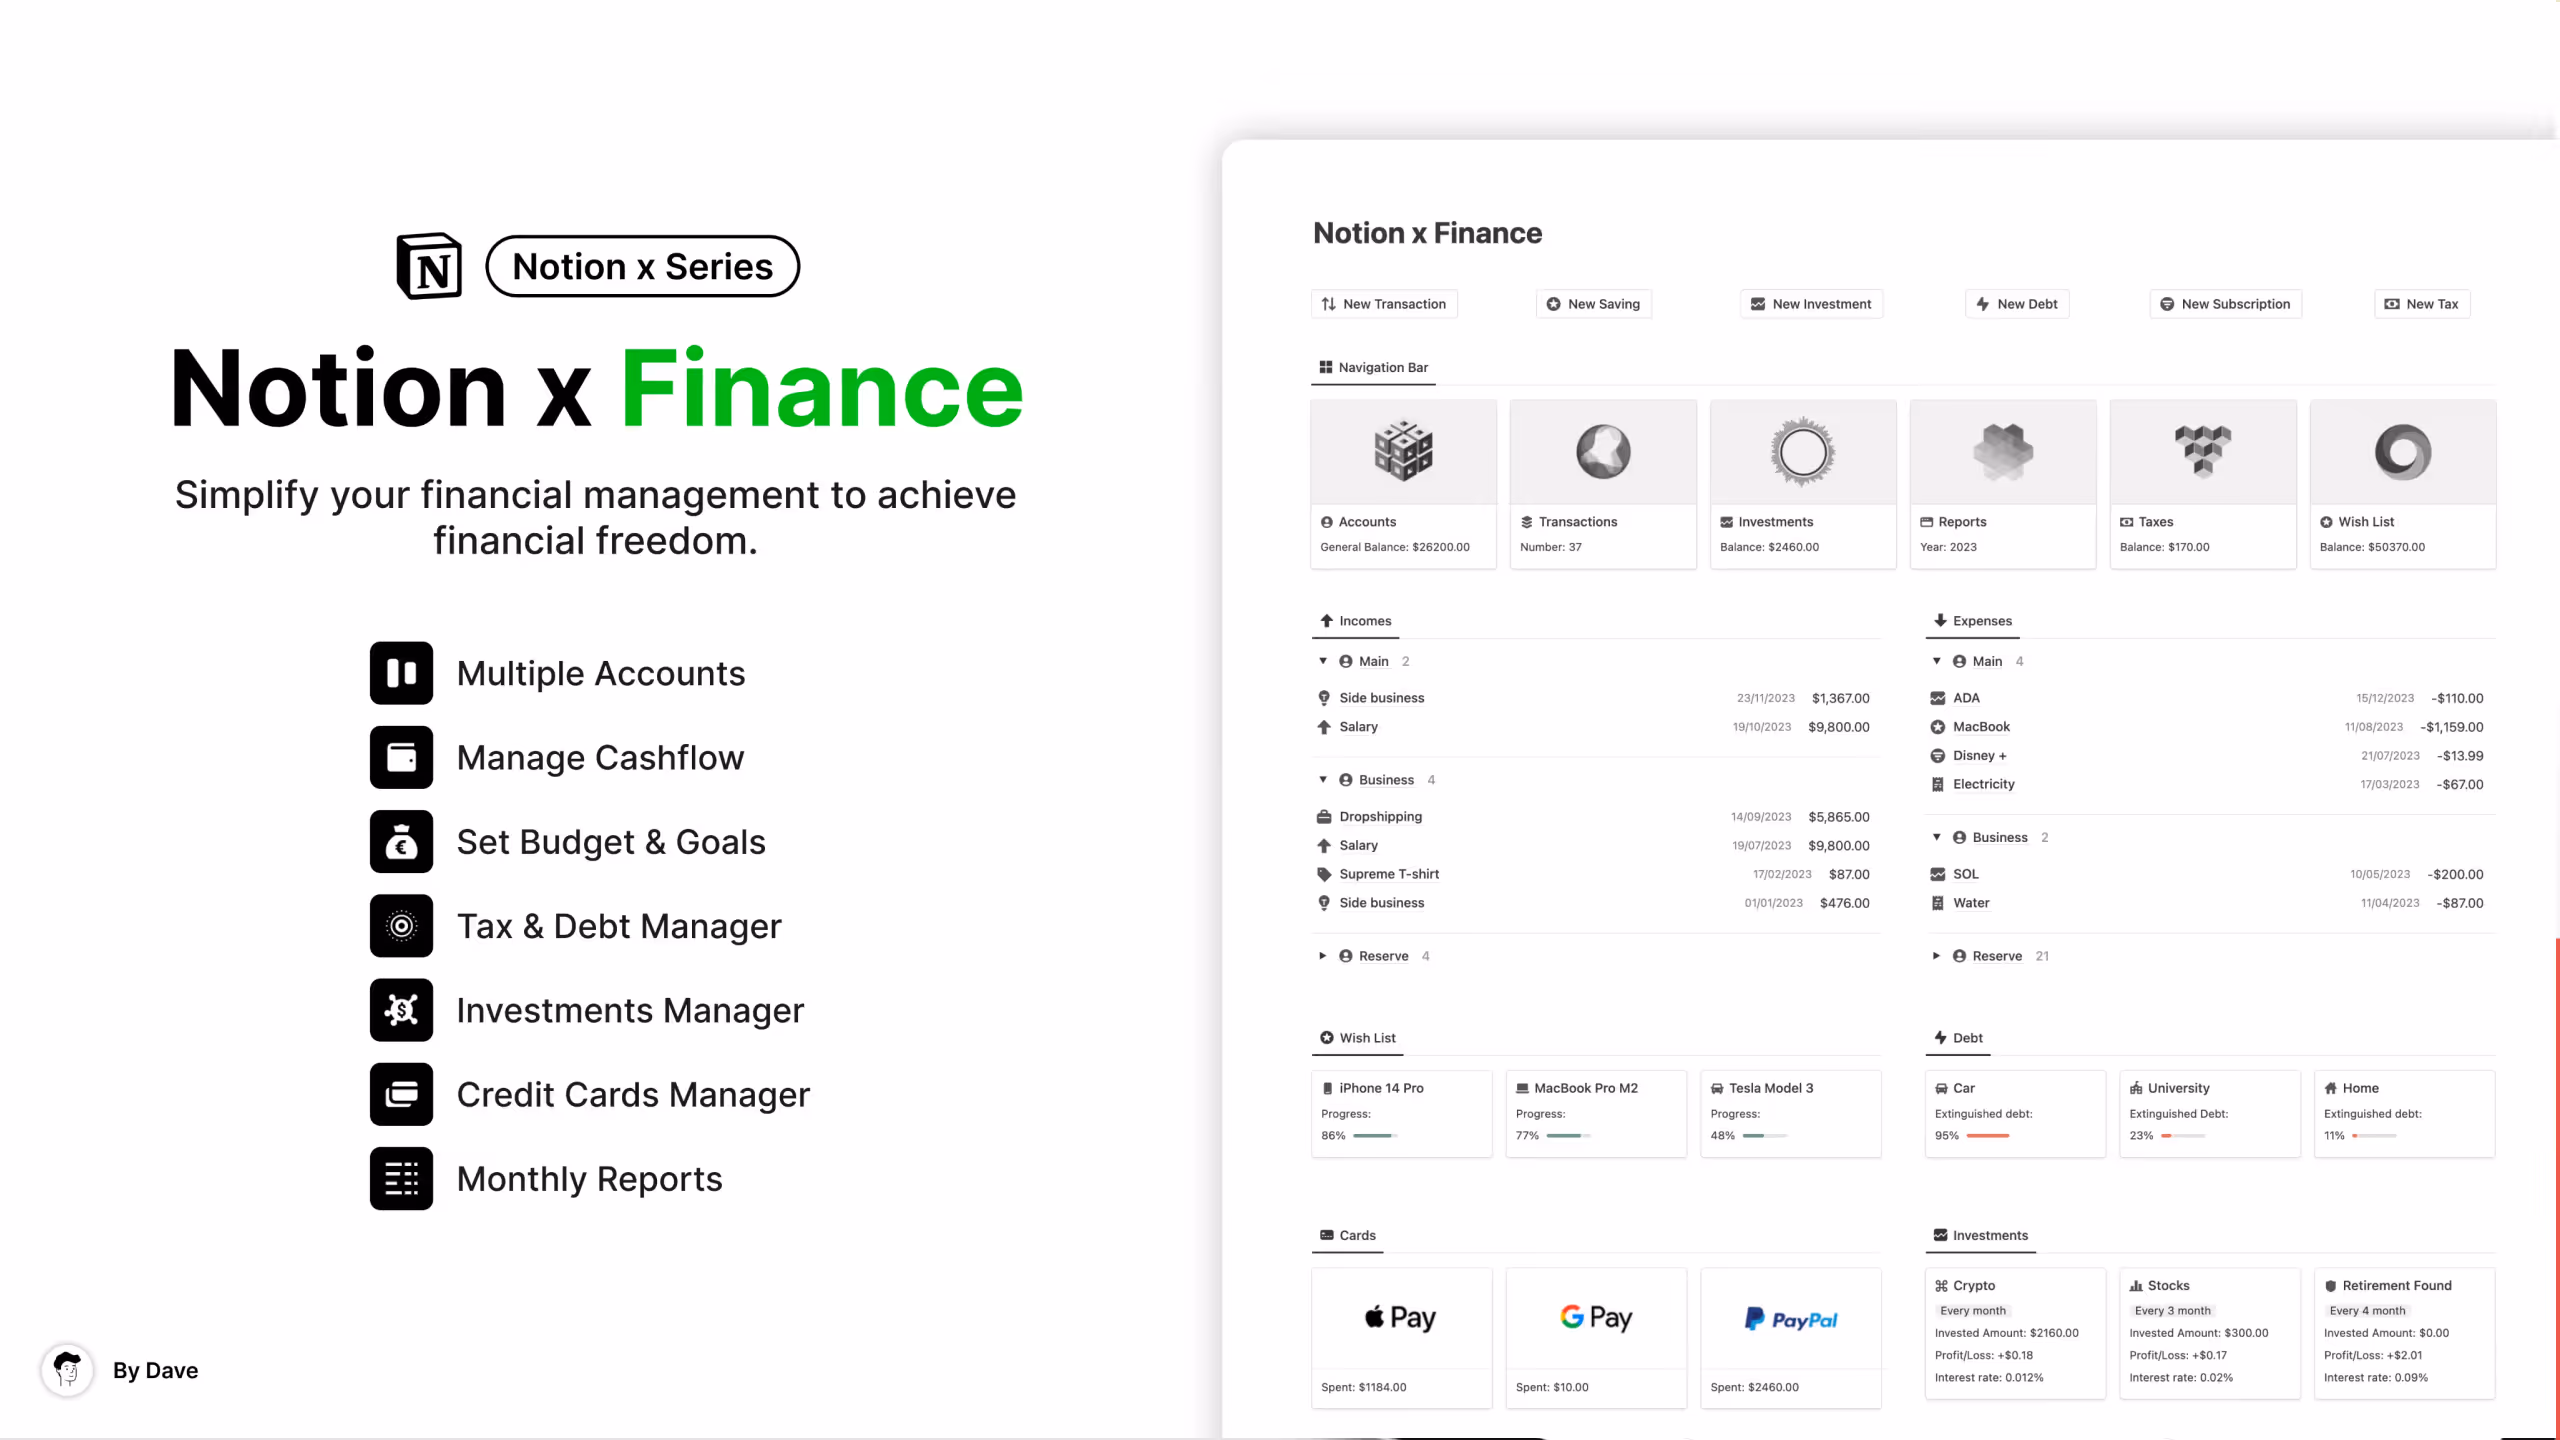Open the Reports navigation card

click(x=2003, y=484)
